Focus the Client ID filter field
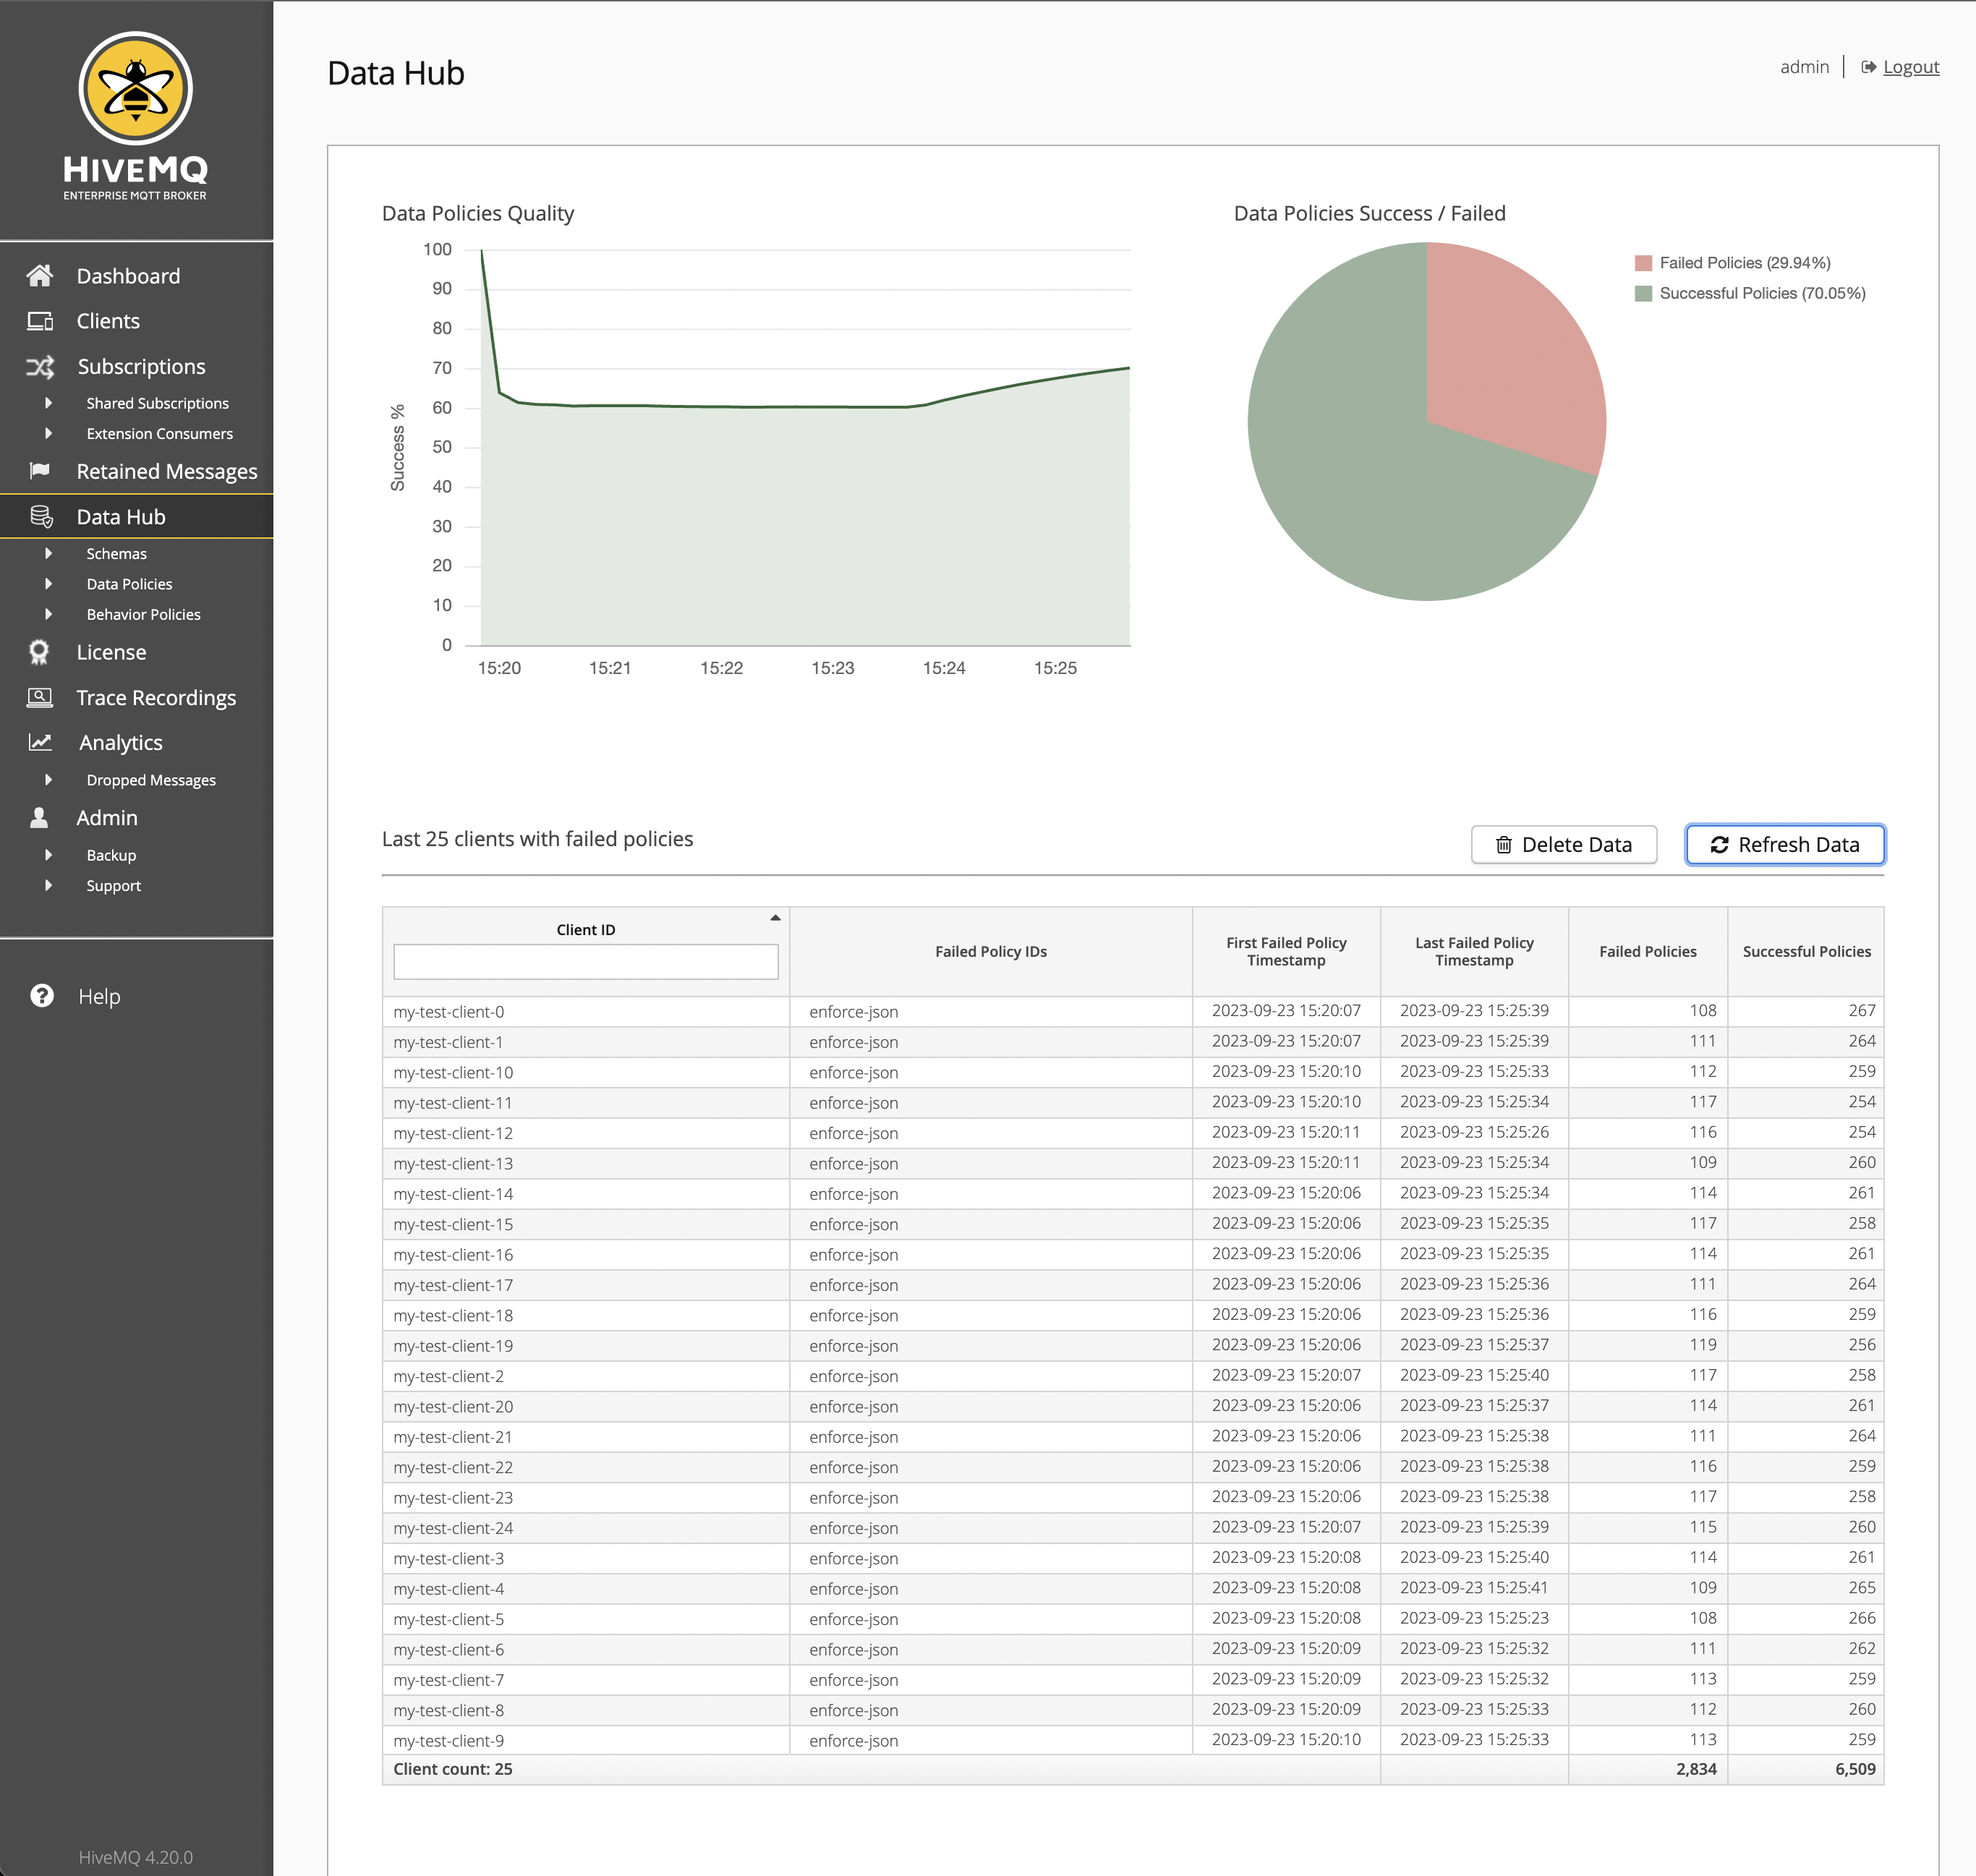Image resolution: width=1976 pixels, height=1876 pixels. (x=586, y=962)
